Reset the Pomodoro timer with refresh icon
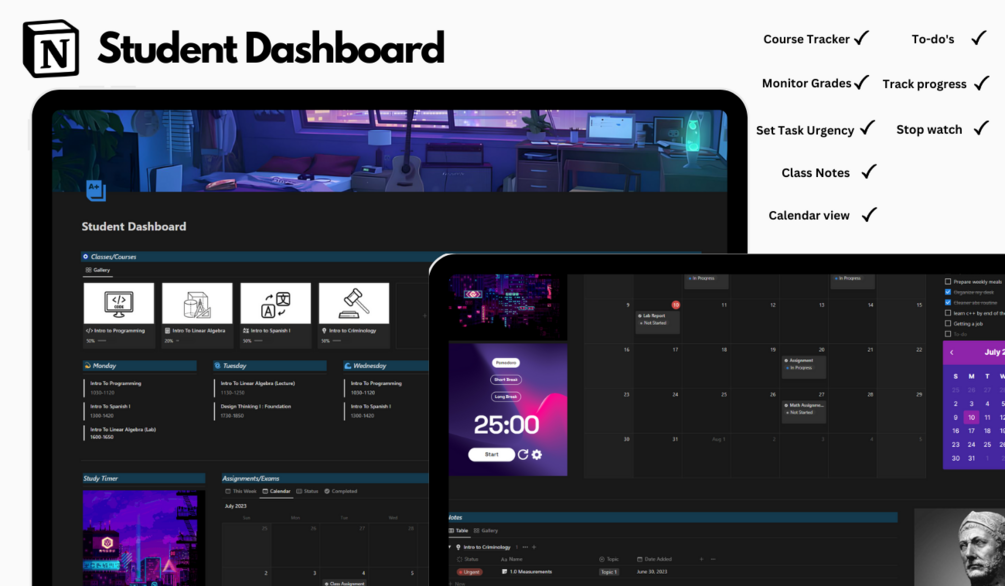This screenshot has height=586, width=1005. 523,454
